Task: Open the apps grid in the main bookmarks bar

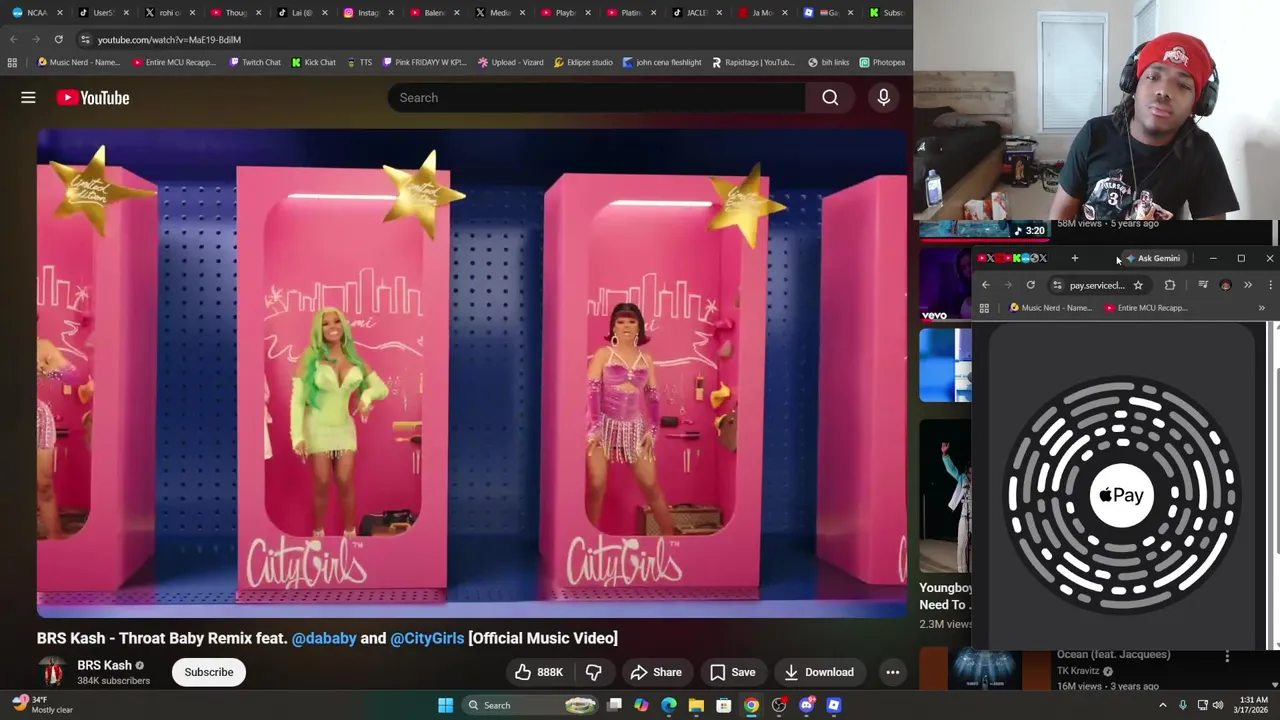Action: 12,62
